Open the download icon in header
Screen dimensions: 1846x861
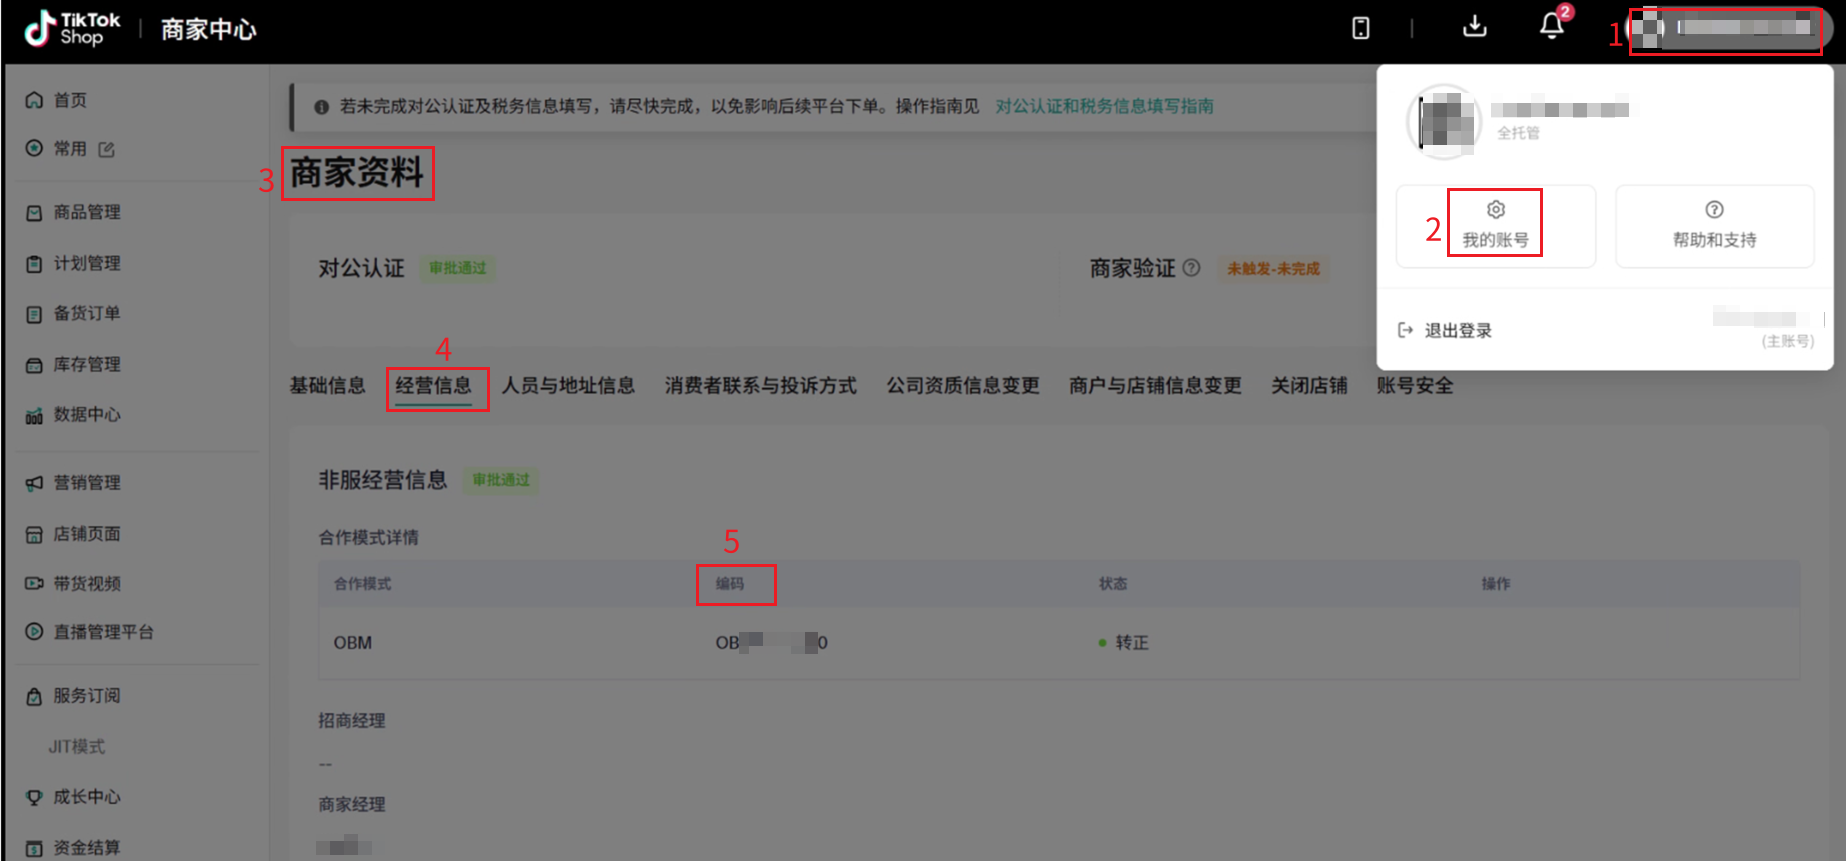pos(1474,27)
